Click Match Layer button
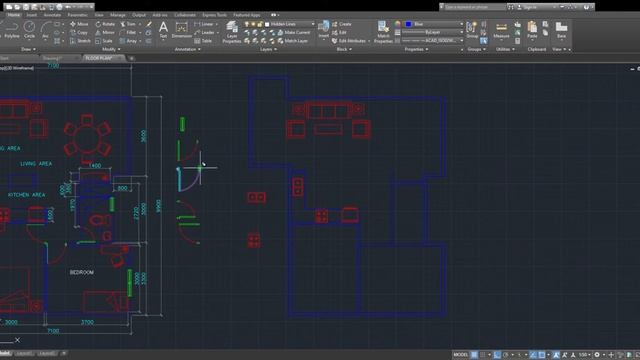The height and width of the screenshot is (360, 640). (293, 41)
